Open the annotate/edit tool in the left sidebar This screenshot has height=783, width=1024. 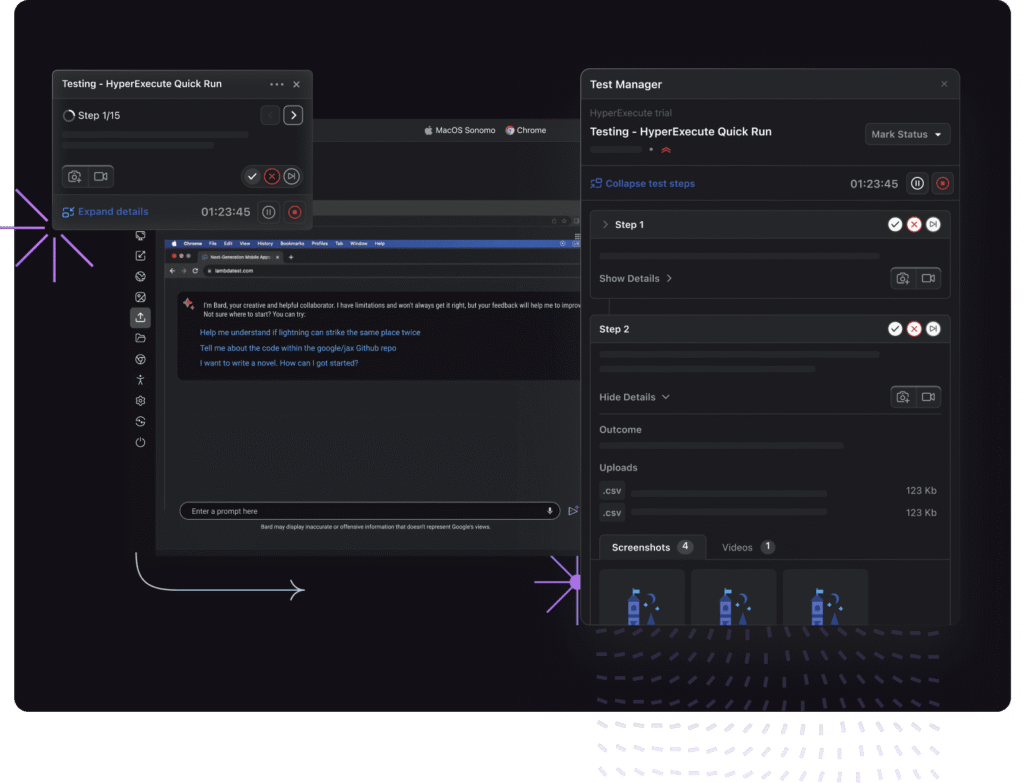click(x=140, y=255)
